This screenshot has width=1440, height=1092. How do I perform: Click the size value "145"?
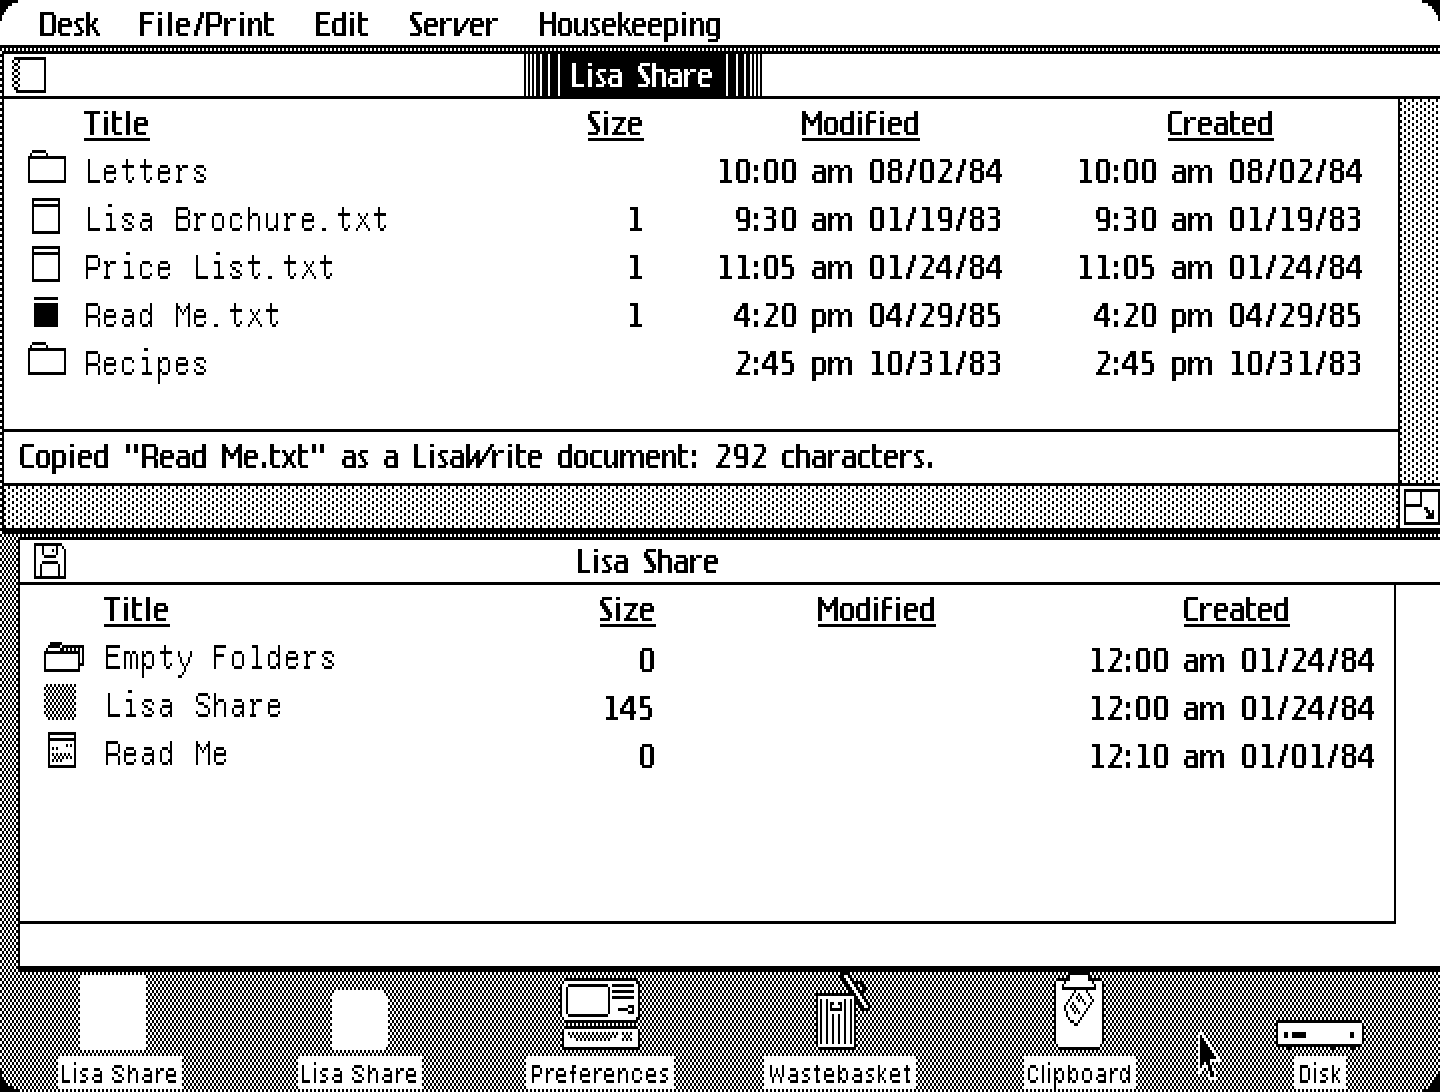pos(628,708)
